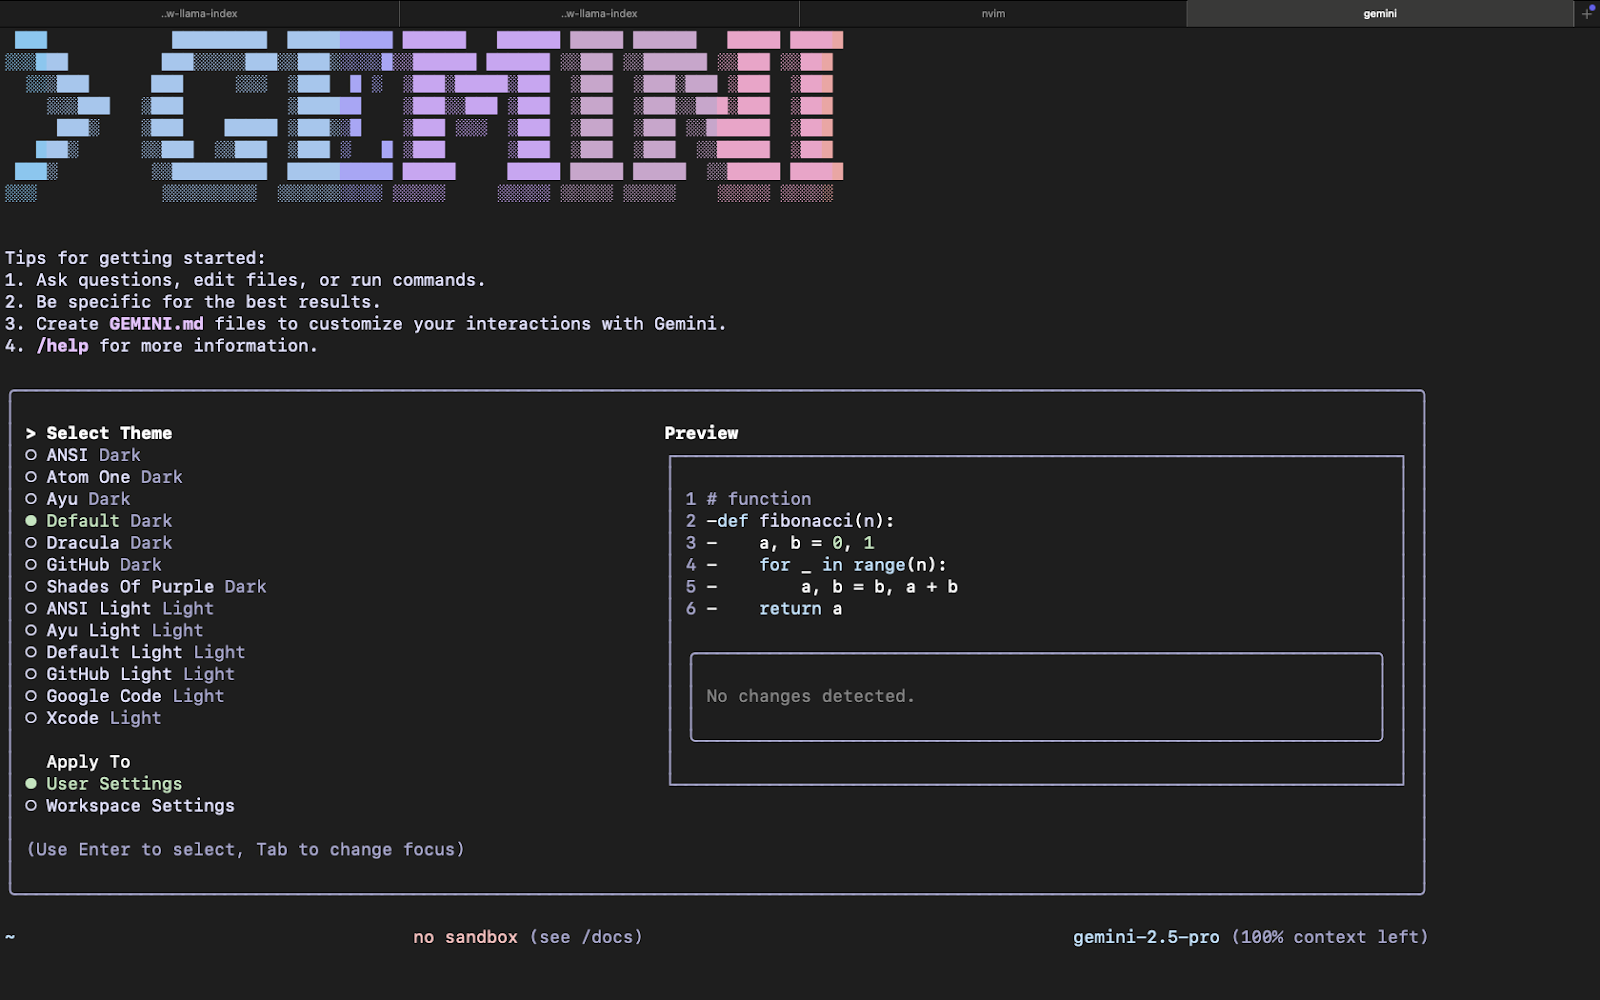Click the 'Ask questions, edit files' tip

tap(261, 280)
